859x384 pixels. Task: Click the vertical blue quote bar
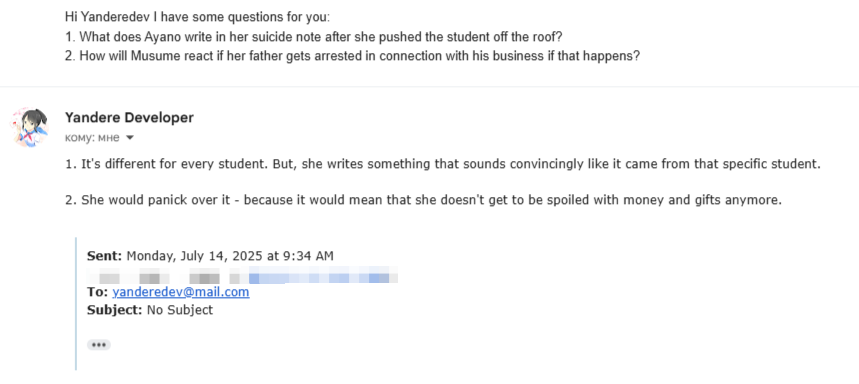76,303
